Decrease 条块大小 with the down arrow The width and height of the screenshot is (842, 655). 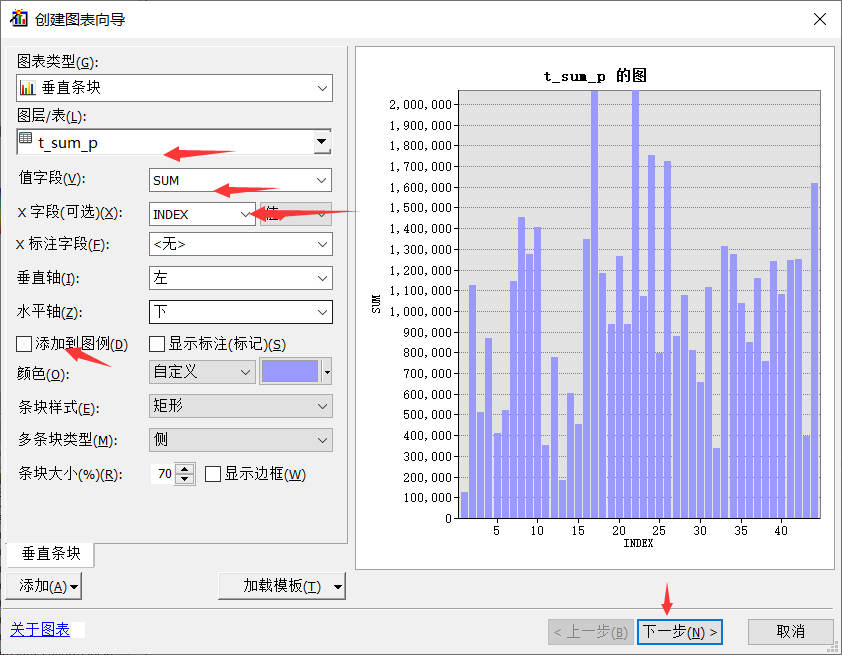[185, 479]
